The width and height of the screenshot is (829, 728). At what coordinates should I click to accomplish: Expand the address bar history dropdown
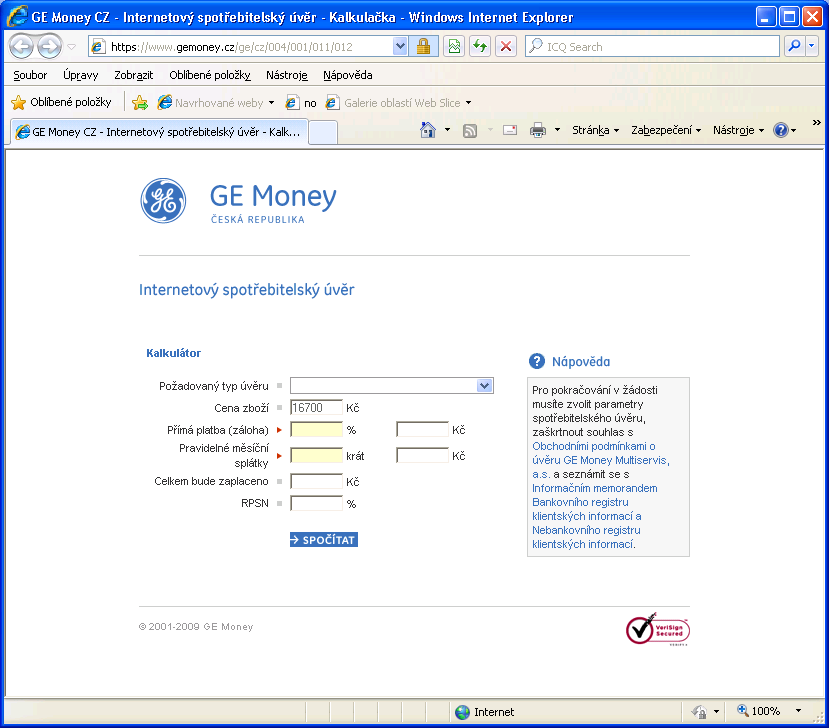[400, 47]
